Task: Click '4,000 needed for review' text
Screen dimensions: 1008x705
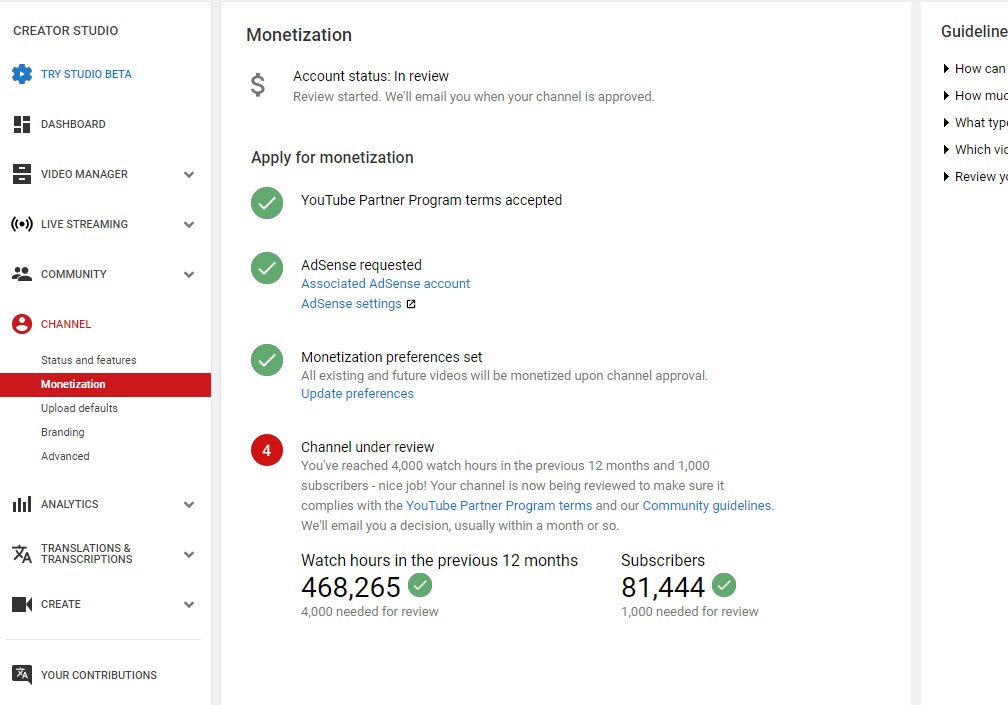Action: pos(370,612)
